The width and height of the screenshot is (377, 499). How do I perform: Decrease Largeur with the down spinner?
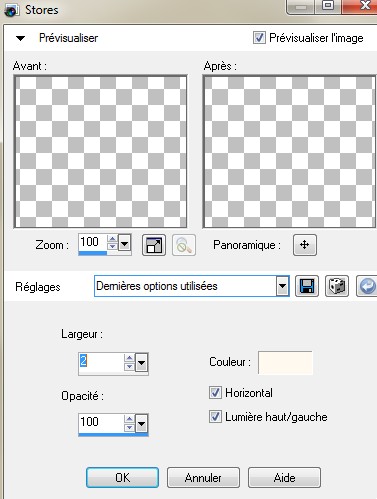(x=129, y=366)
